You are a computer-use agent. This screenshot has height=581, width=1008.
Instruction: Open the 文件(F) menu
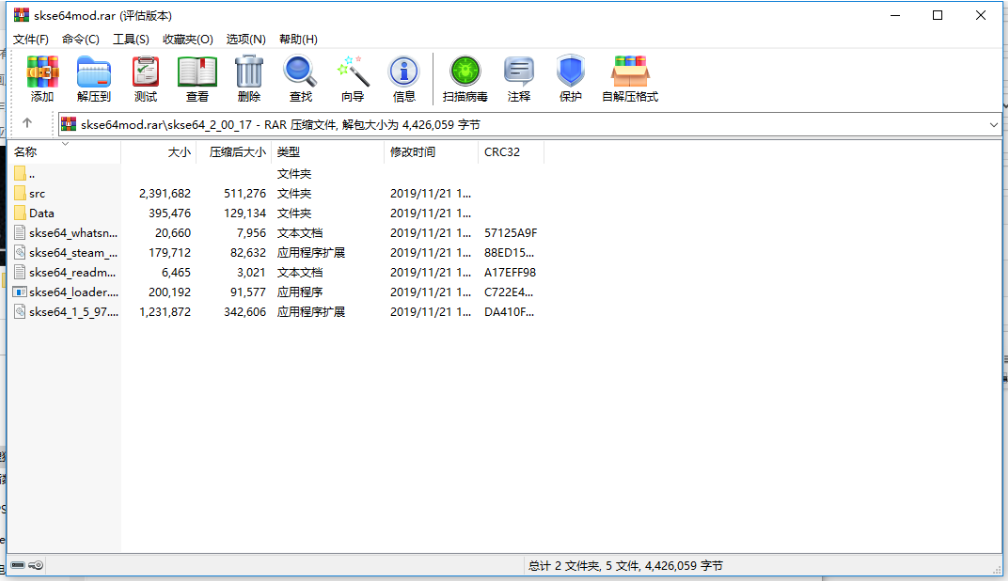(x=29, y=39)
